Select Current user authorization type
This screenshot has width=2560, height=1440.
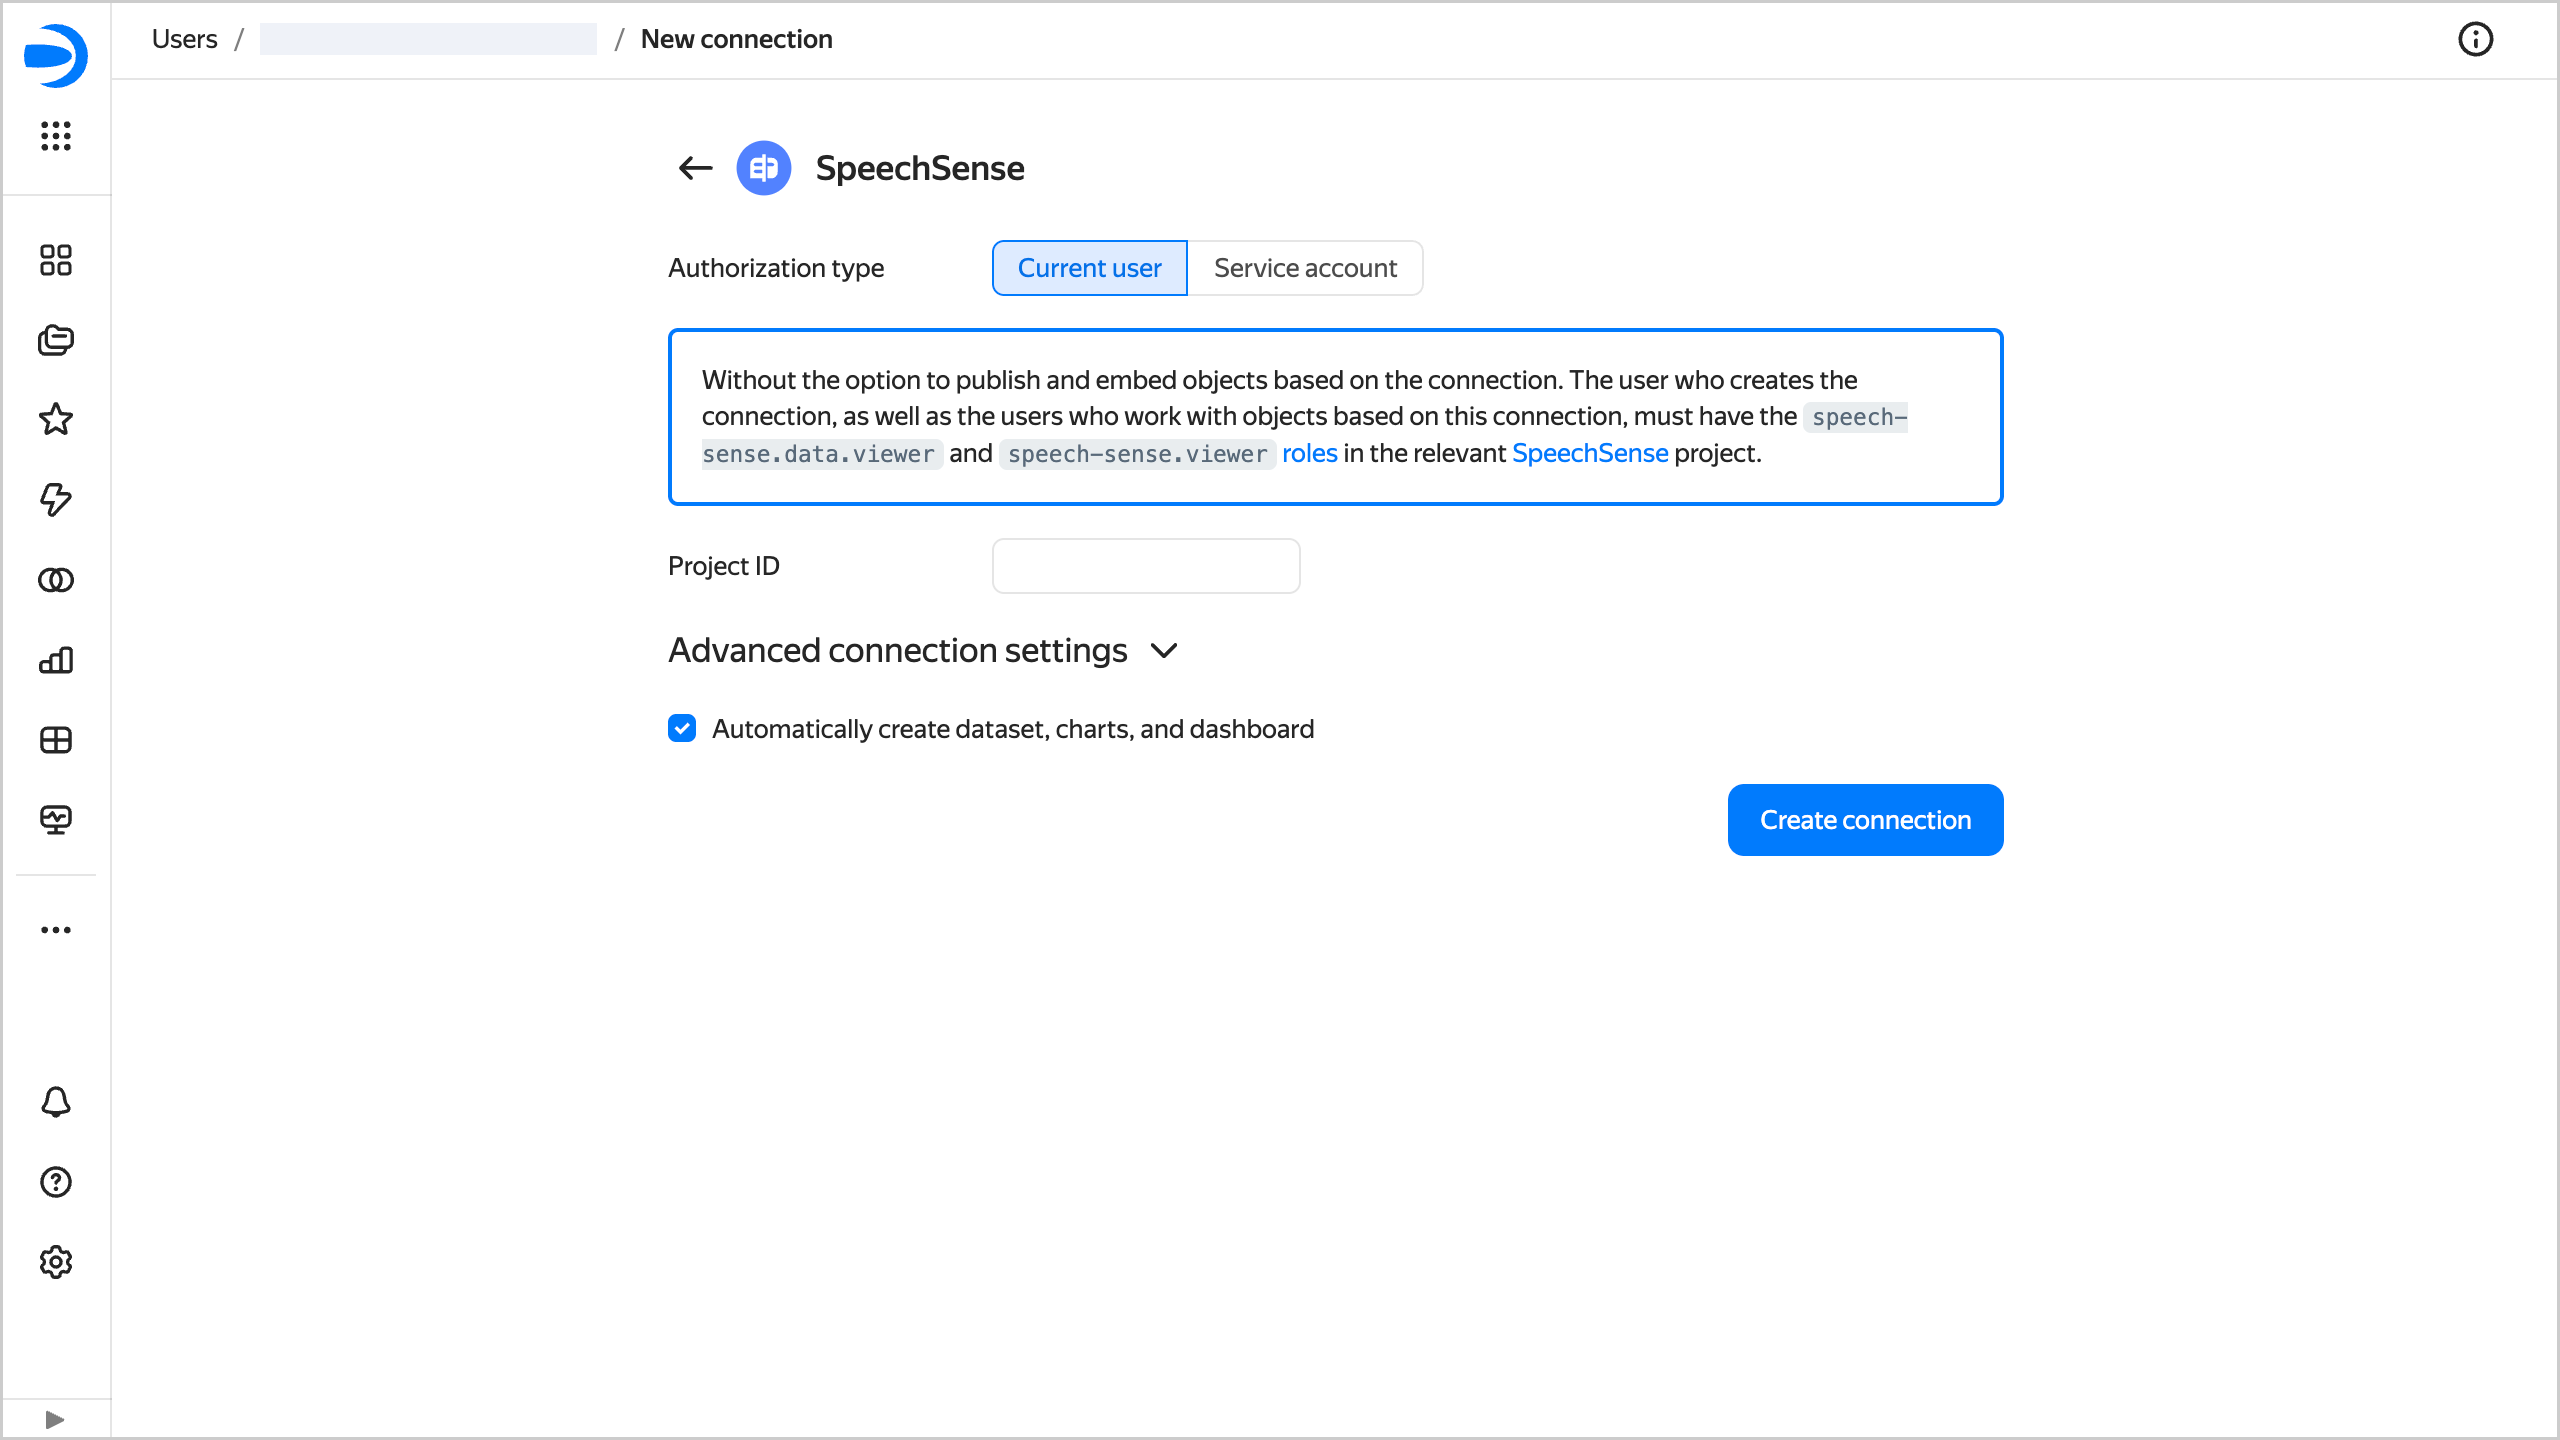pos(1089,268)
